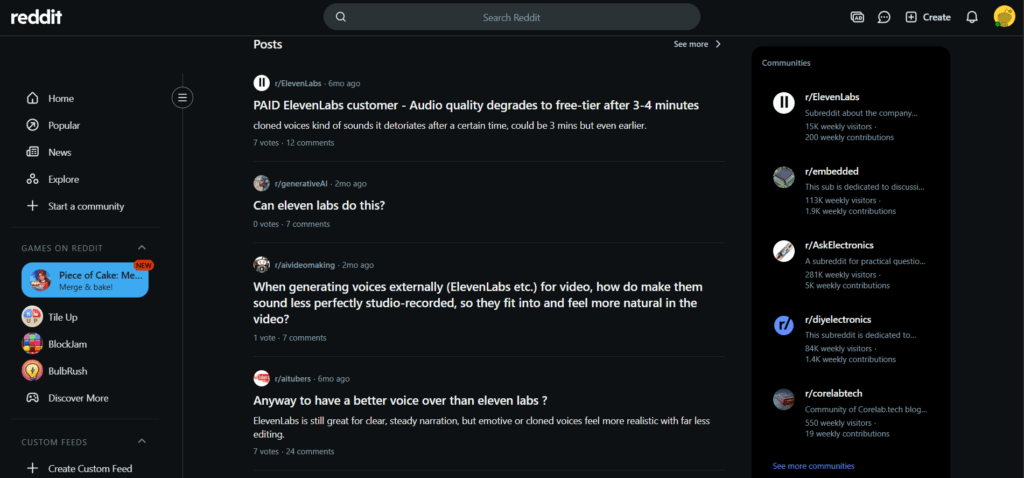
Task: Click the search magnifier icon
Action: click(340, 18)
